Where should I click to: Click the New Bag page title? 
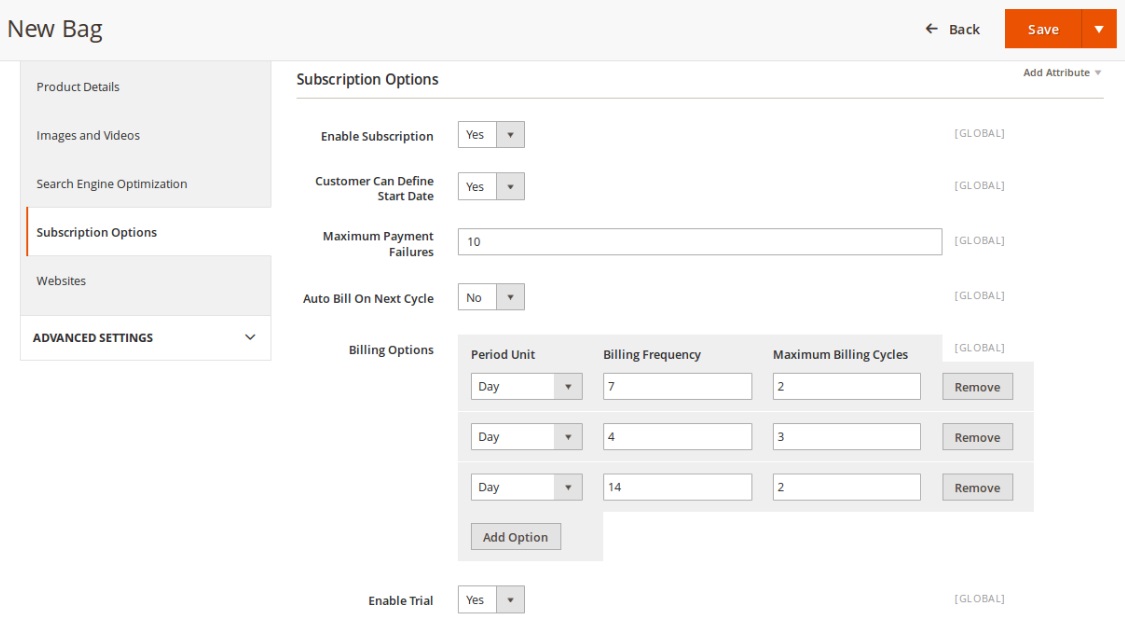point(55,29)
